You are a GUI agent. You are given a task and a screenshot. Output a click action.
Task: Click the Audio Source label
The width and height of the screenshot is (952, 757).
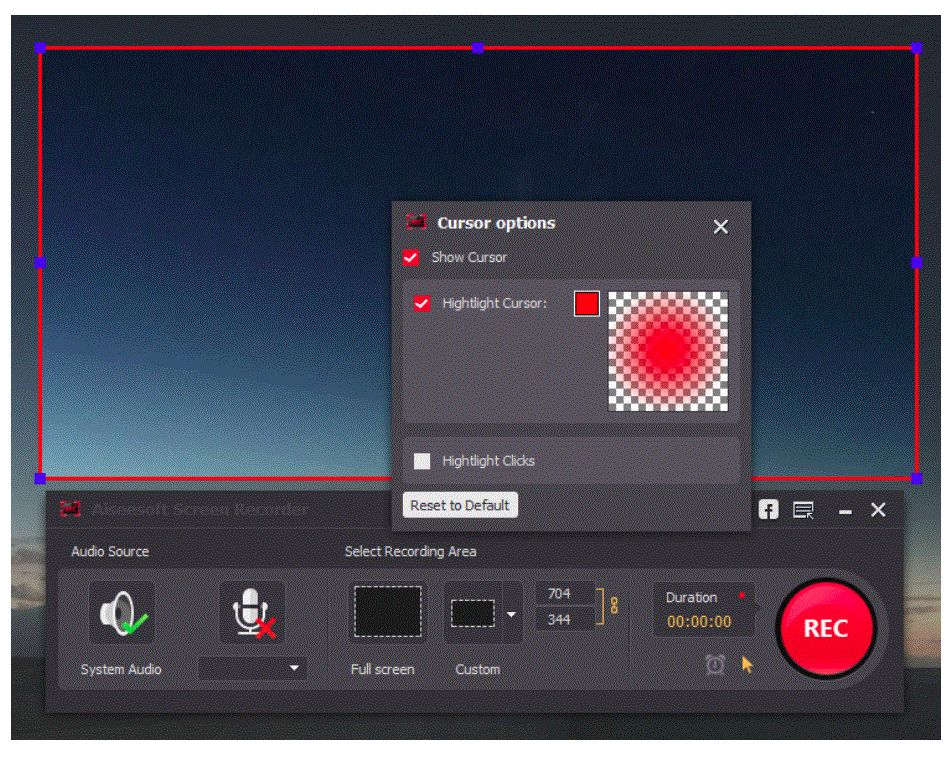[110, 551]
